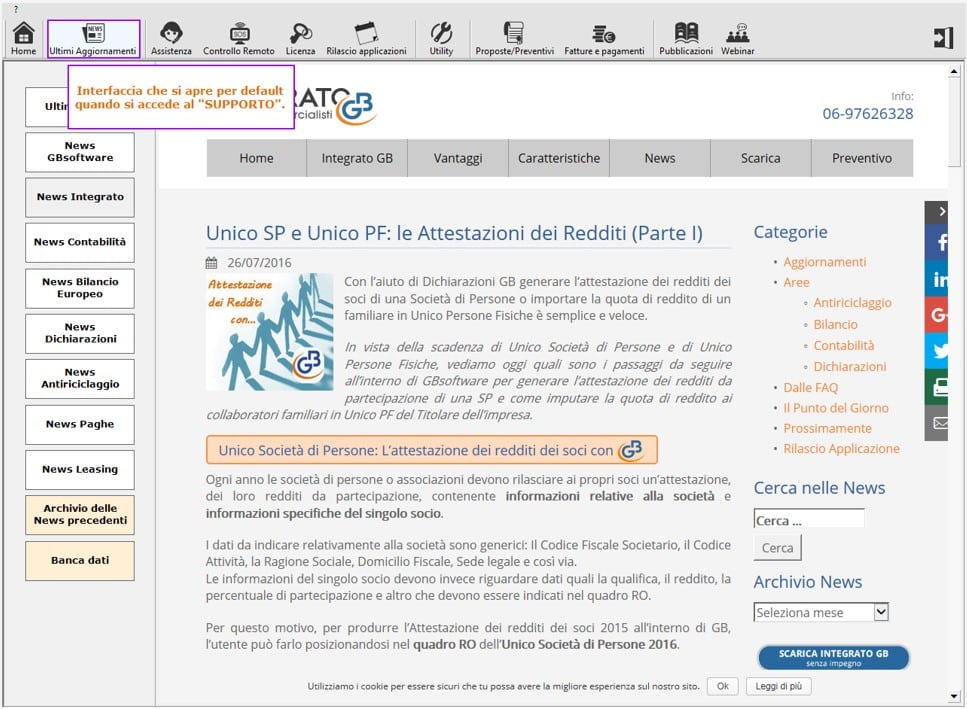Screen dimensions: 967x709
Task: Launch Controllo Remoto tool
Action: click(239, 39)
